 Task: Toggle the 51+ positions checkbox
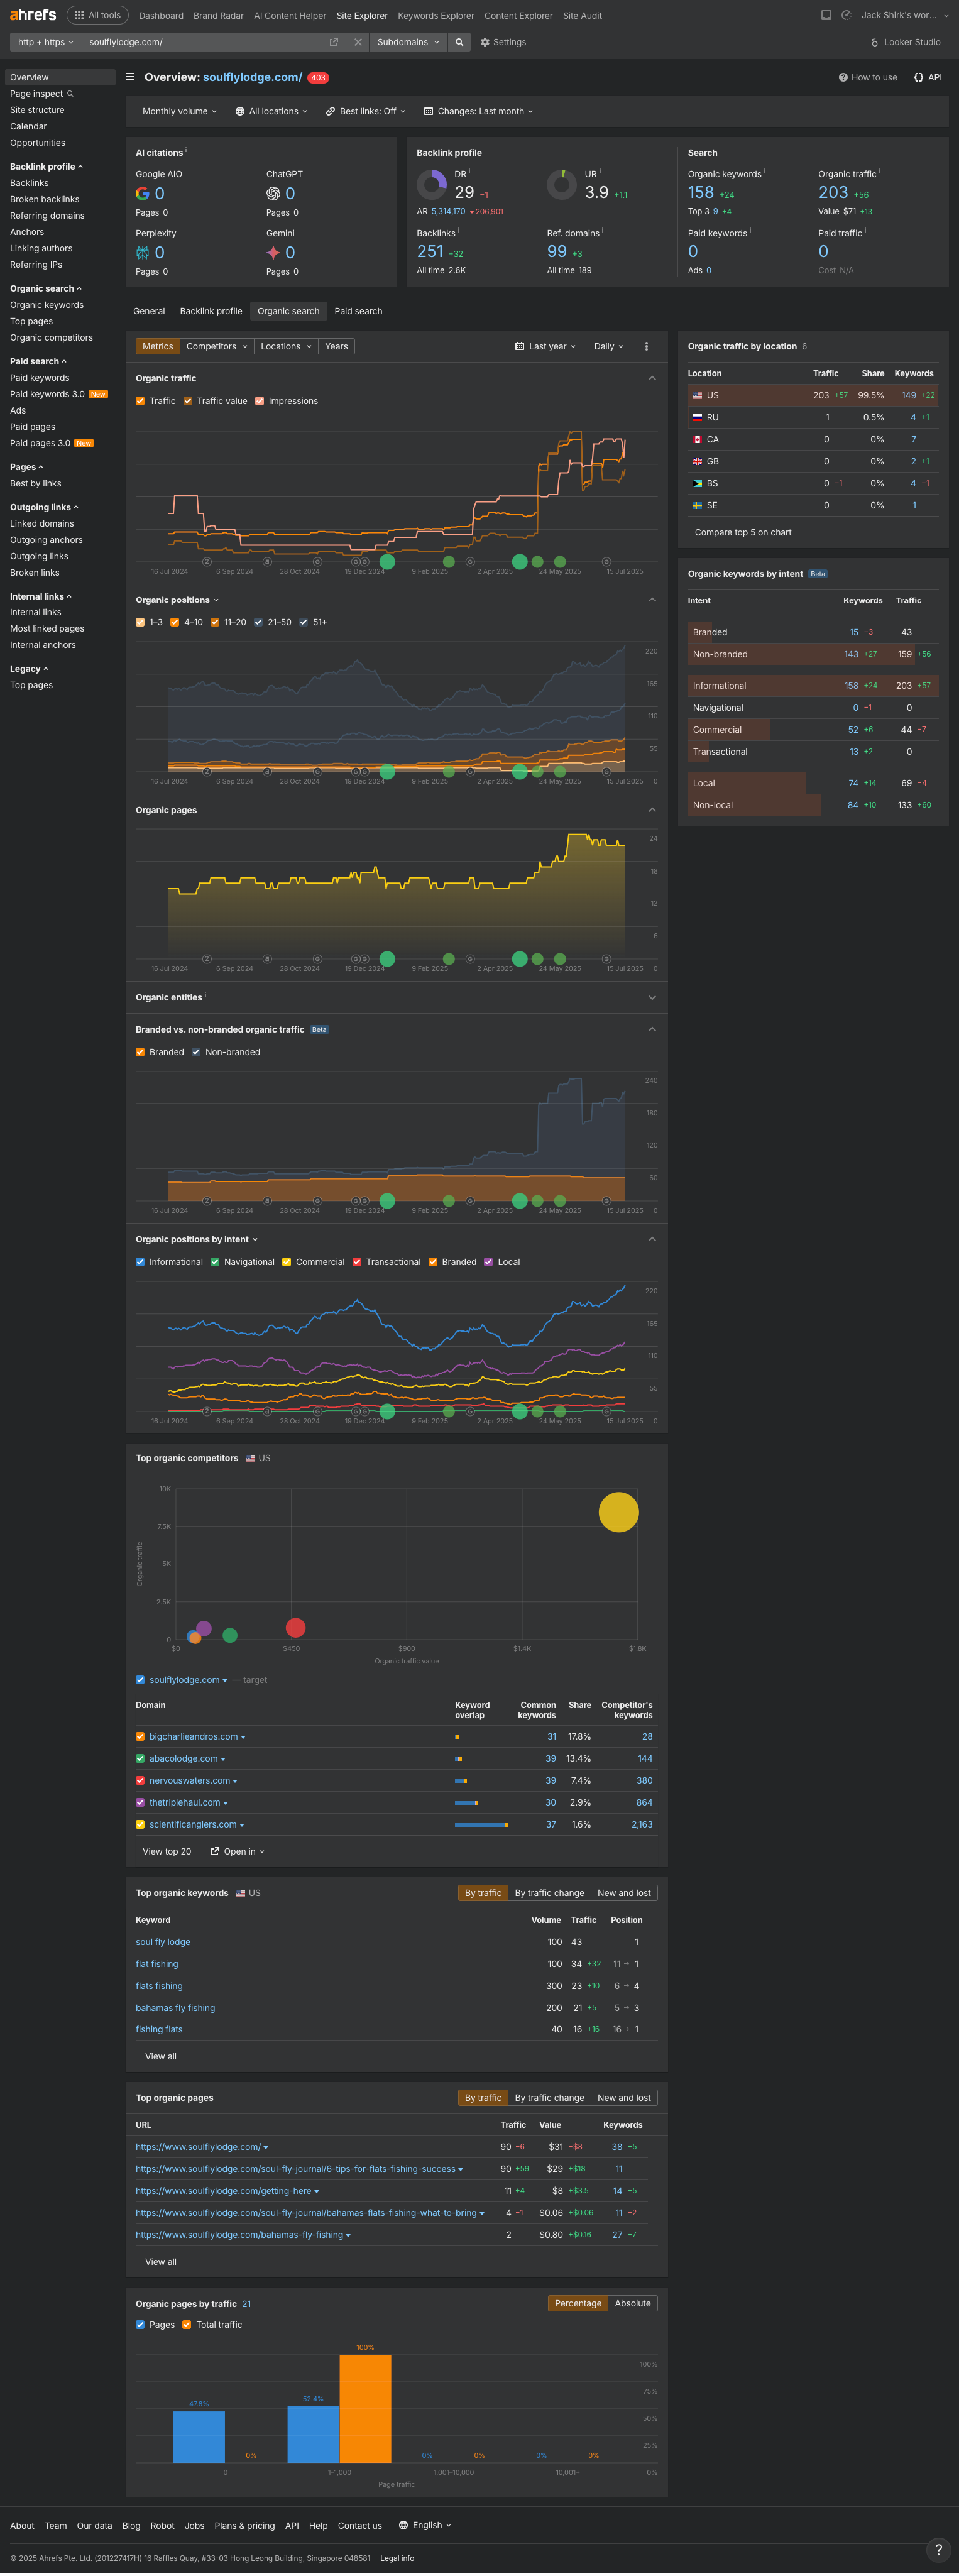pyautogui.click(x=303, y=622)
